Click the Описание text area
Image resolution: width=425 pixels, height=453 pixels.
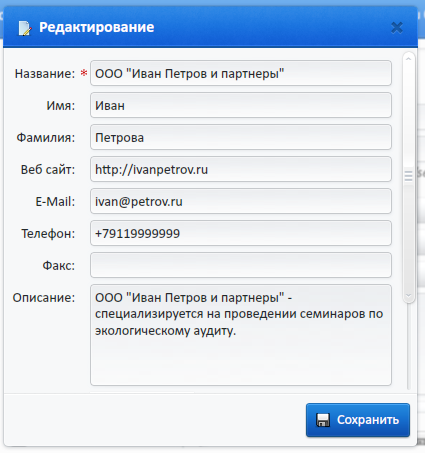click(x=241, y=335)
